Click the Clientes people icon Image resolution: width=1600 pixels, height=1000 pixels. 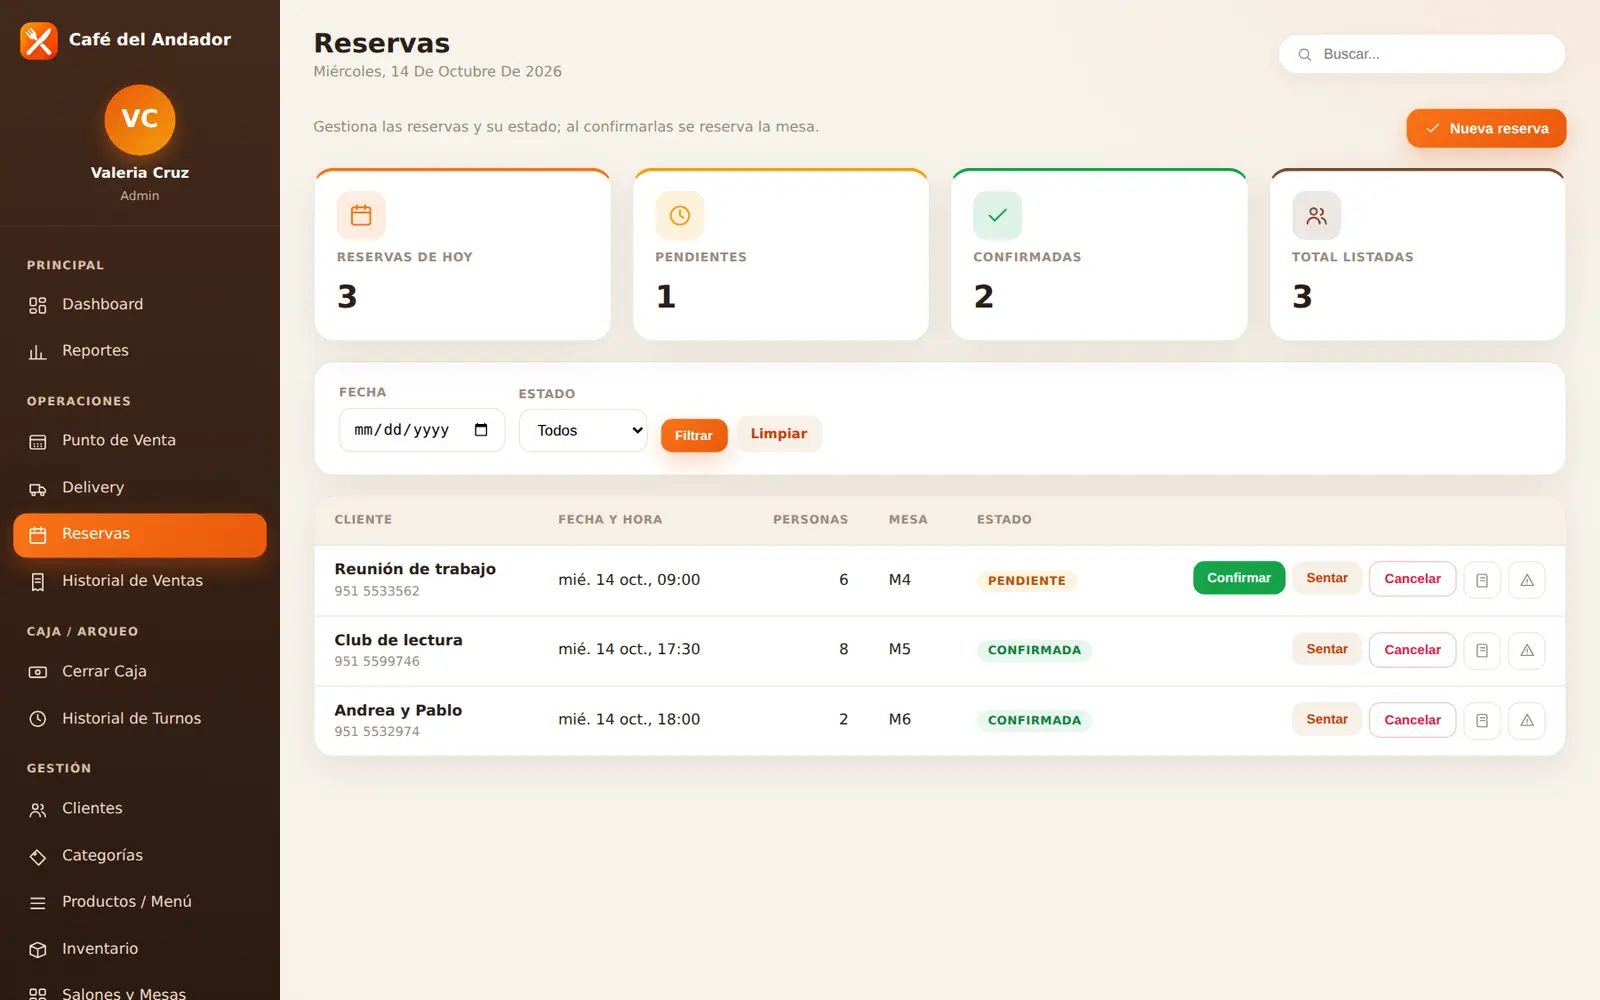coord(38,809)
